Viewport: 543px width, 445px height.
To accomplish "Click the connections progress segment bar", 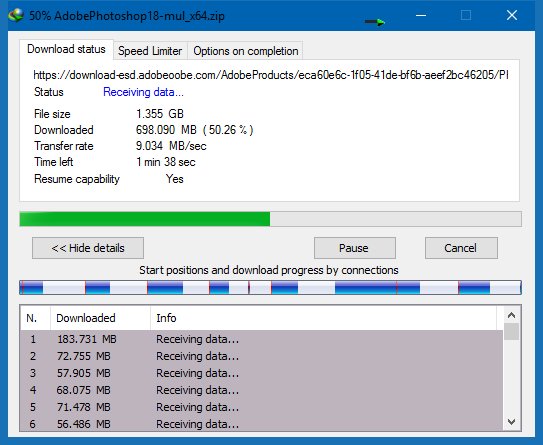I will pos(270,288).
